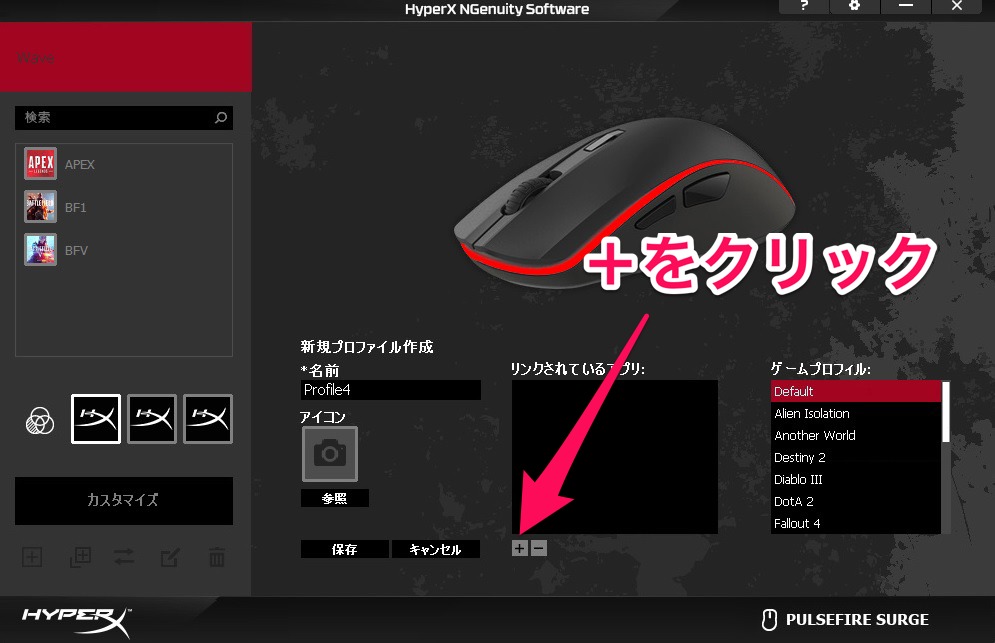The image size is (995, 643).
Task: Focus the profile search field
Action: pos(124,118)
